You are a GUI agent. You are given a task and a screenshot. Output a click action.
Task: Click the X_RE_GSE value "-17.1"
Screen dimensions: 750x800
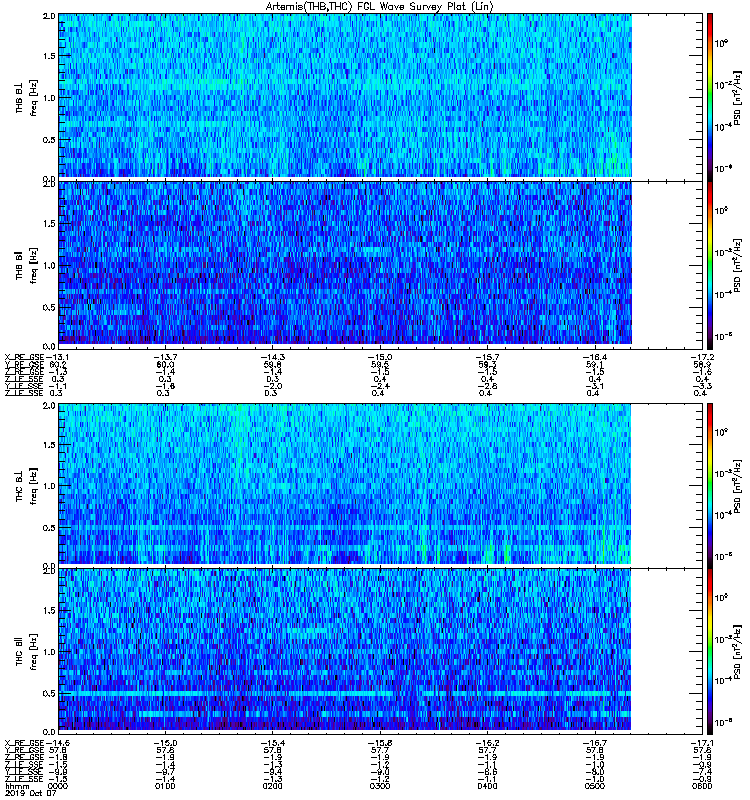tap(702, 743)
